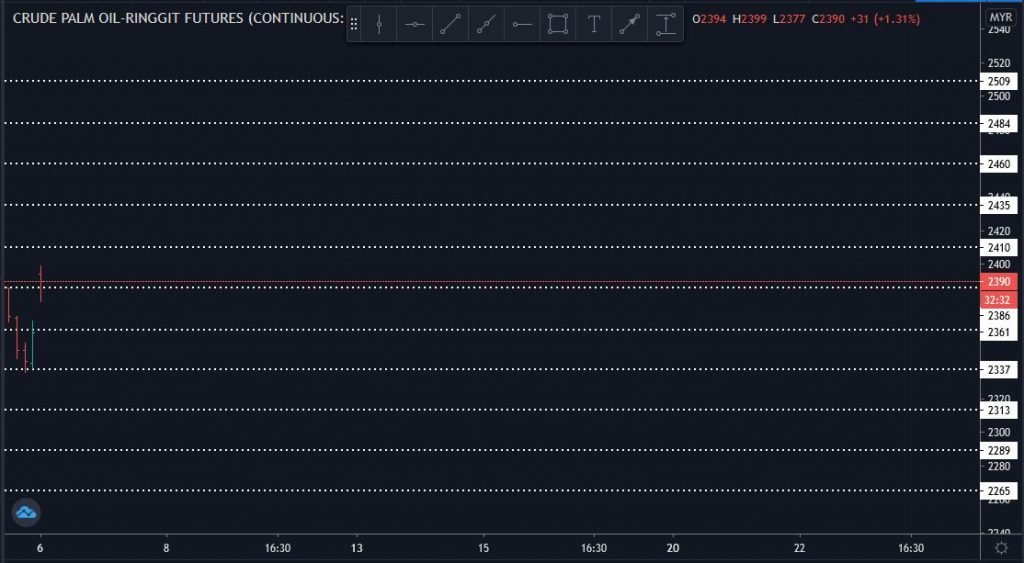
Task: Select the rectangle shape tool
Action: (558, 25)
